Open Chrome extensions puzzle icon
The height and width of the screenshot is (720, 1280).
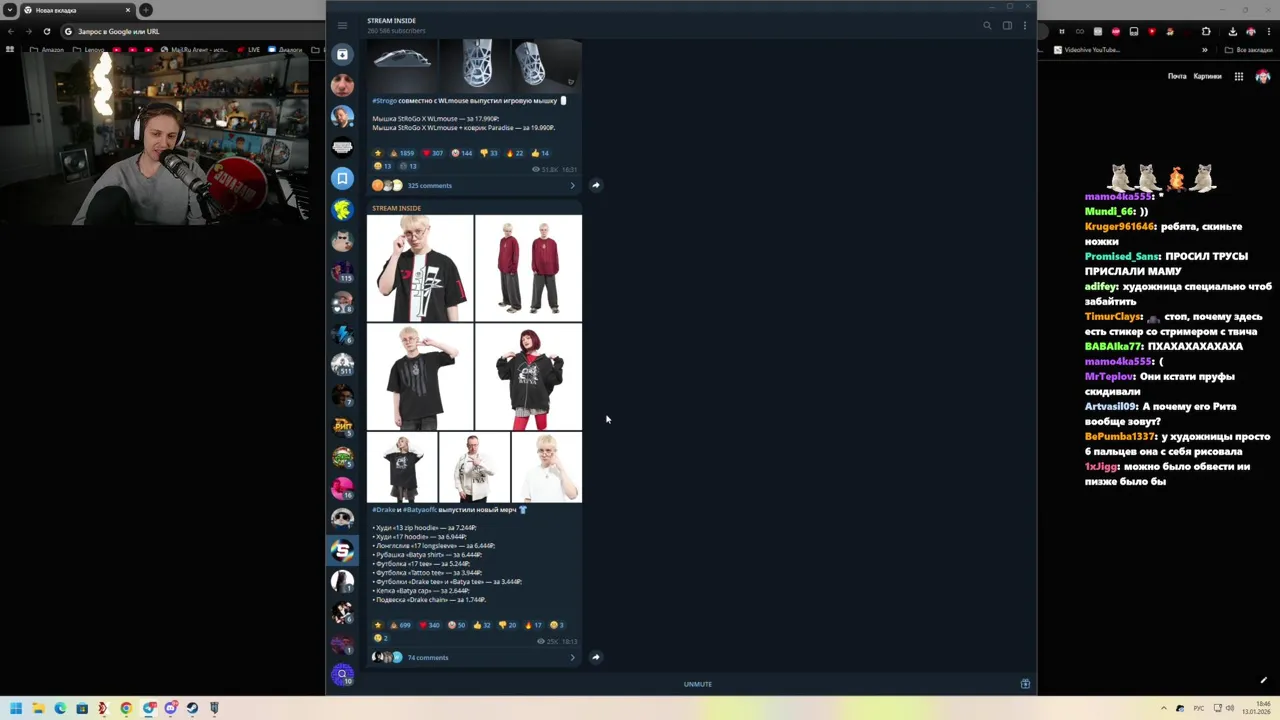(1205, 32)
